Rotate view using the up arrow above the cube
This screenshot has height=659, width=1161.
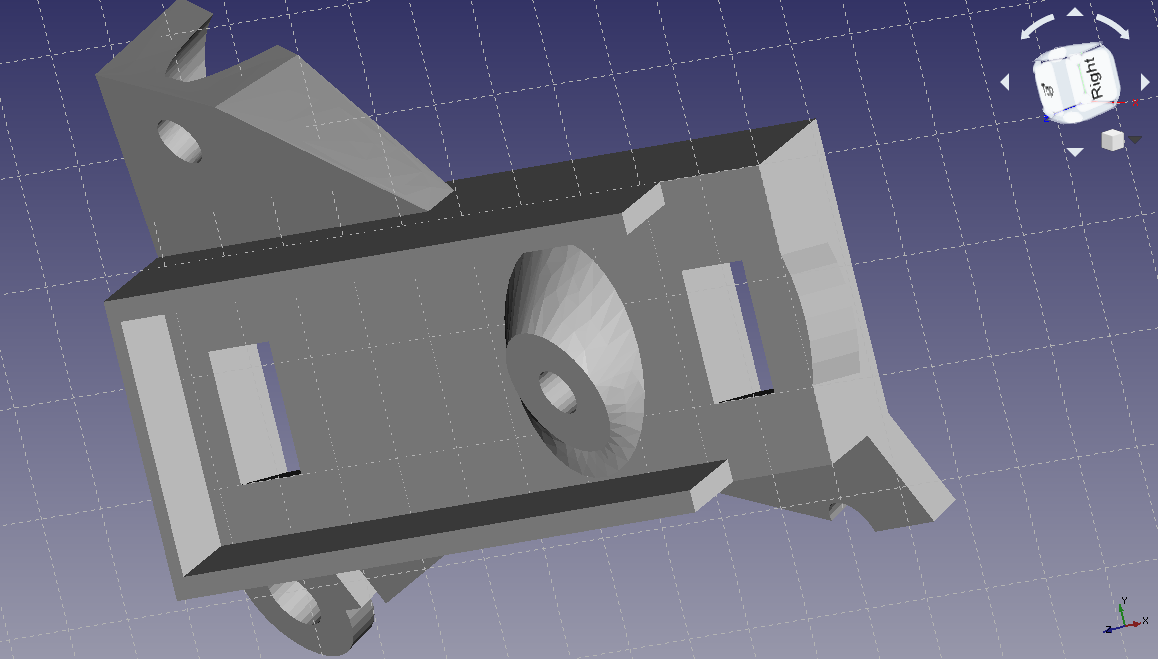coord(1075,11)
